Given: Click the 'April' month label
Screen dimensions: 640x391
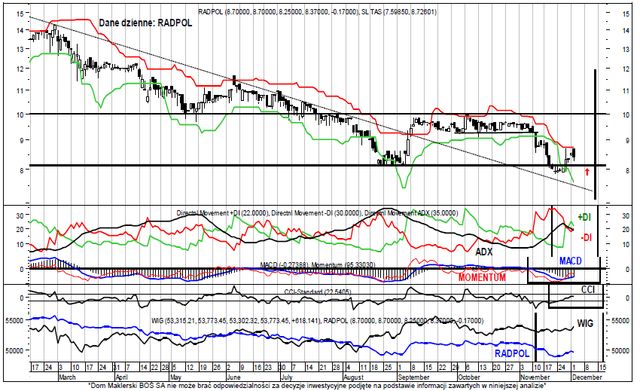Looking at the screenshot, I should point(122,377).
